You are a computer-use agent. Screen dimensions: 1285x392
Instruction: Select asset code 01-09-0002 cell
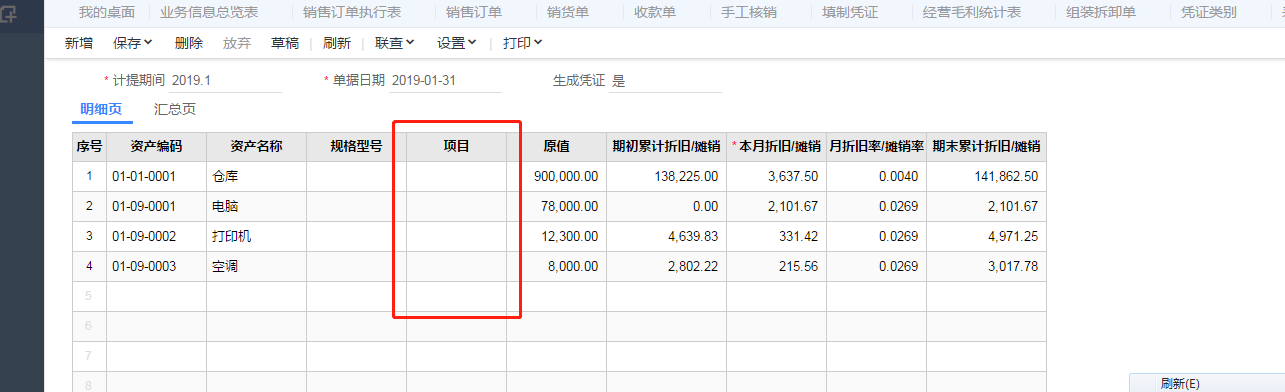(157, 236)
